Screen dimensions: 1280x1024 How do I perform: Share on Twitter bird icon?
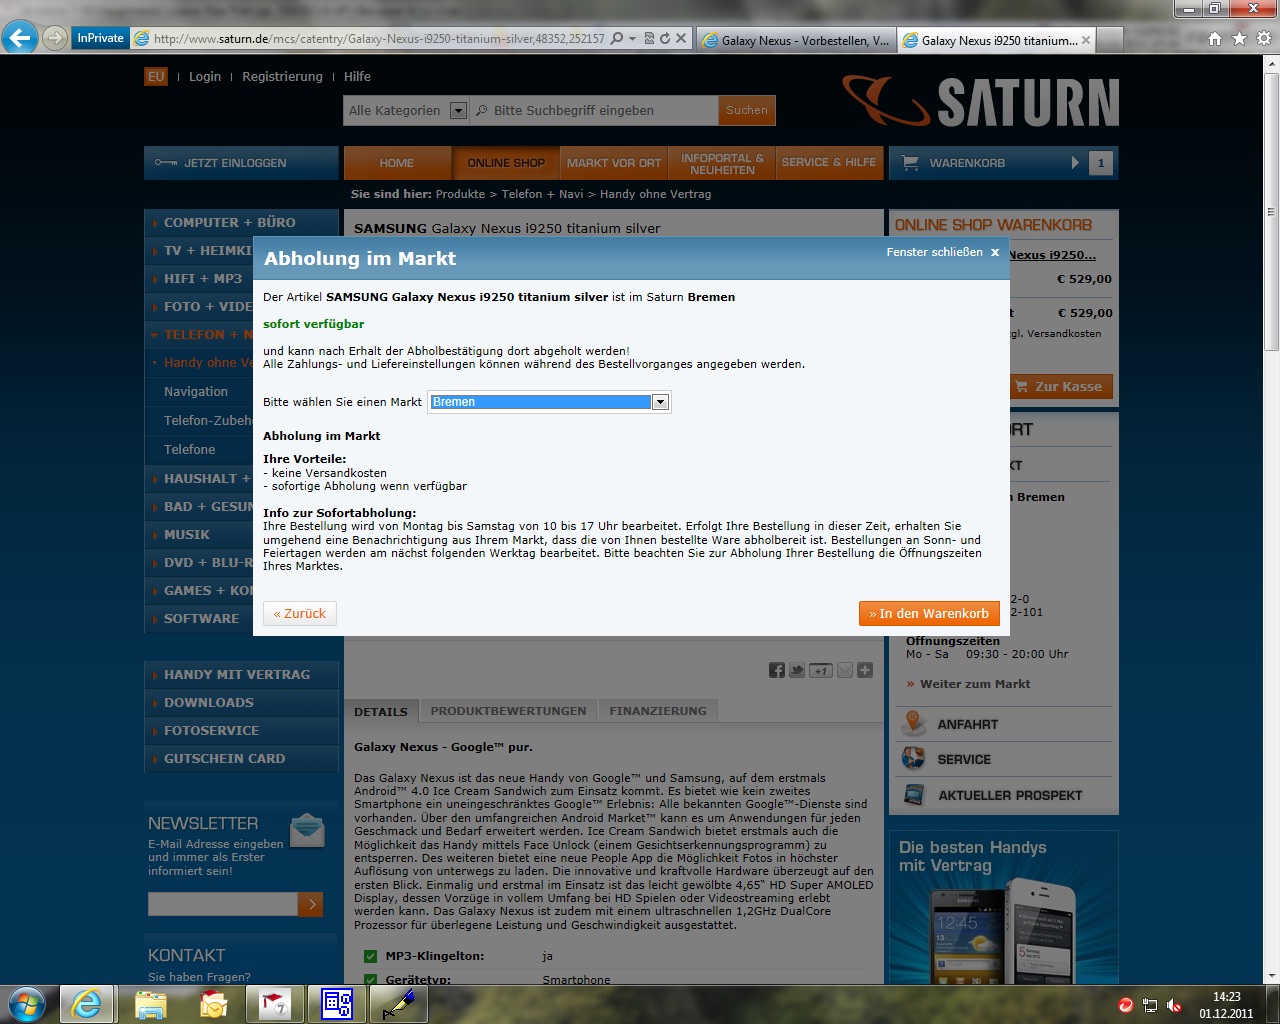pos(797,670)
